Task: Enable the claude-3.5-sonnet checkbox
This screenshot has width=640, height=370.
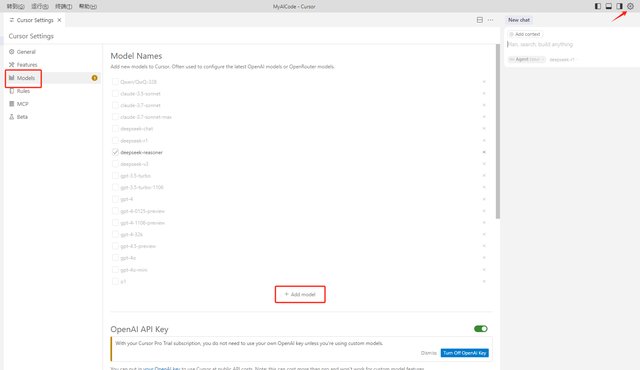Action: [x=115, y=93]
